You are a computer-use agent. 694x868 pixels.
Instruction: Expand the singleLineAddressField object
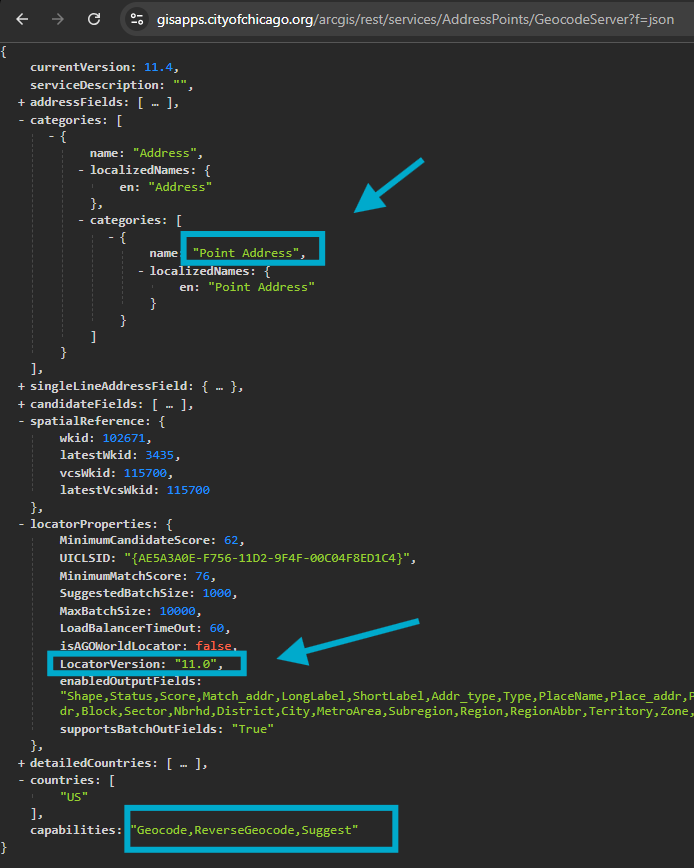(21, 386)
